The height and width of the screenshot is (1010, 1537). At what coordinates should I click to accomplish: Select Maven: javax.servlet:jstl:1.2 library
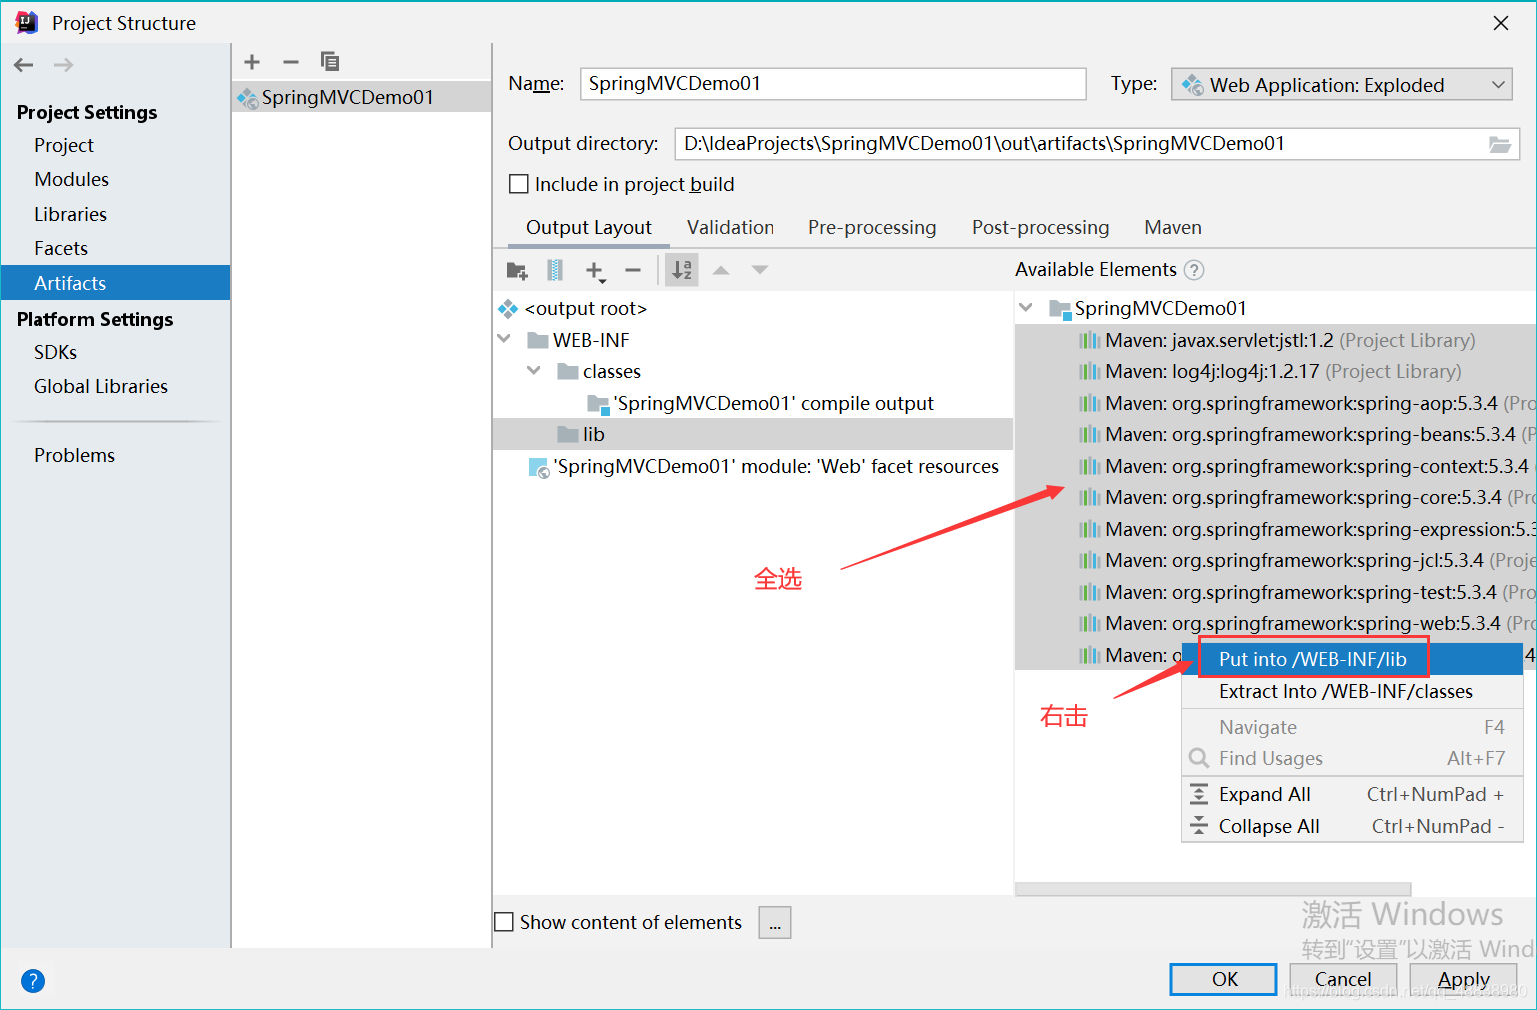click(x=1275, y=340)
